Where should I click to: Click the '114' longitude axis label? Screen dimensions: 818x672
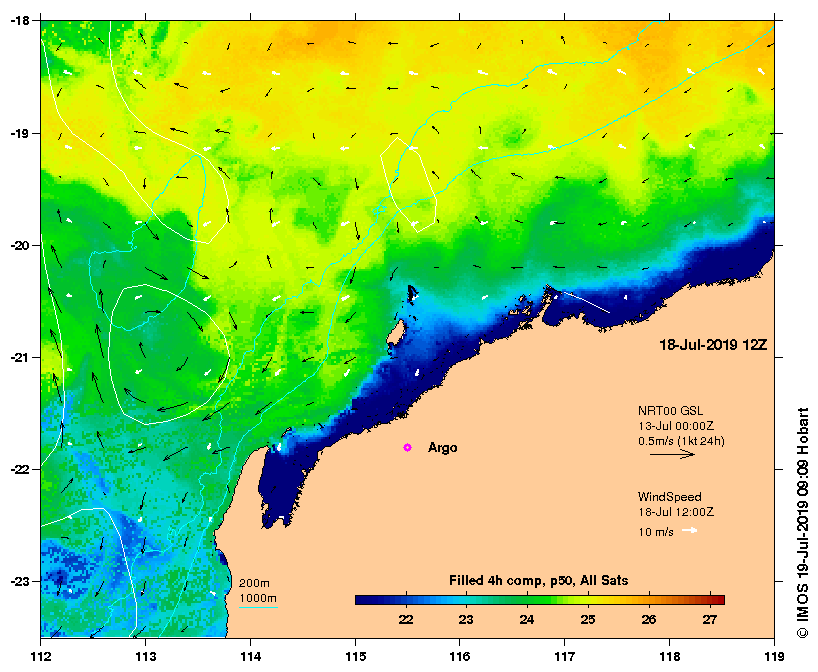click(250, 657)
